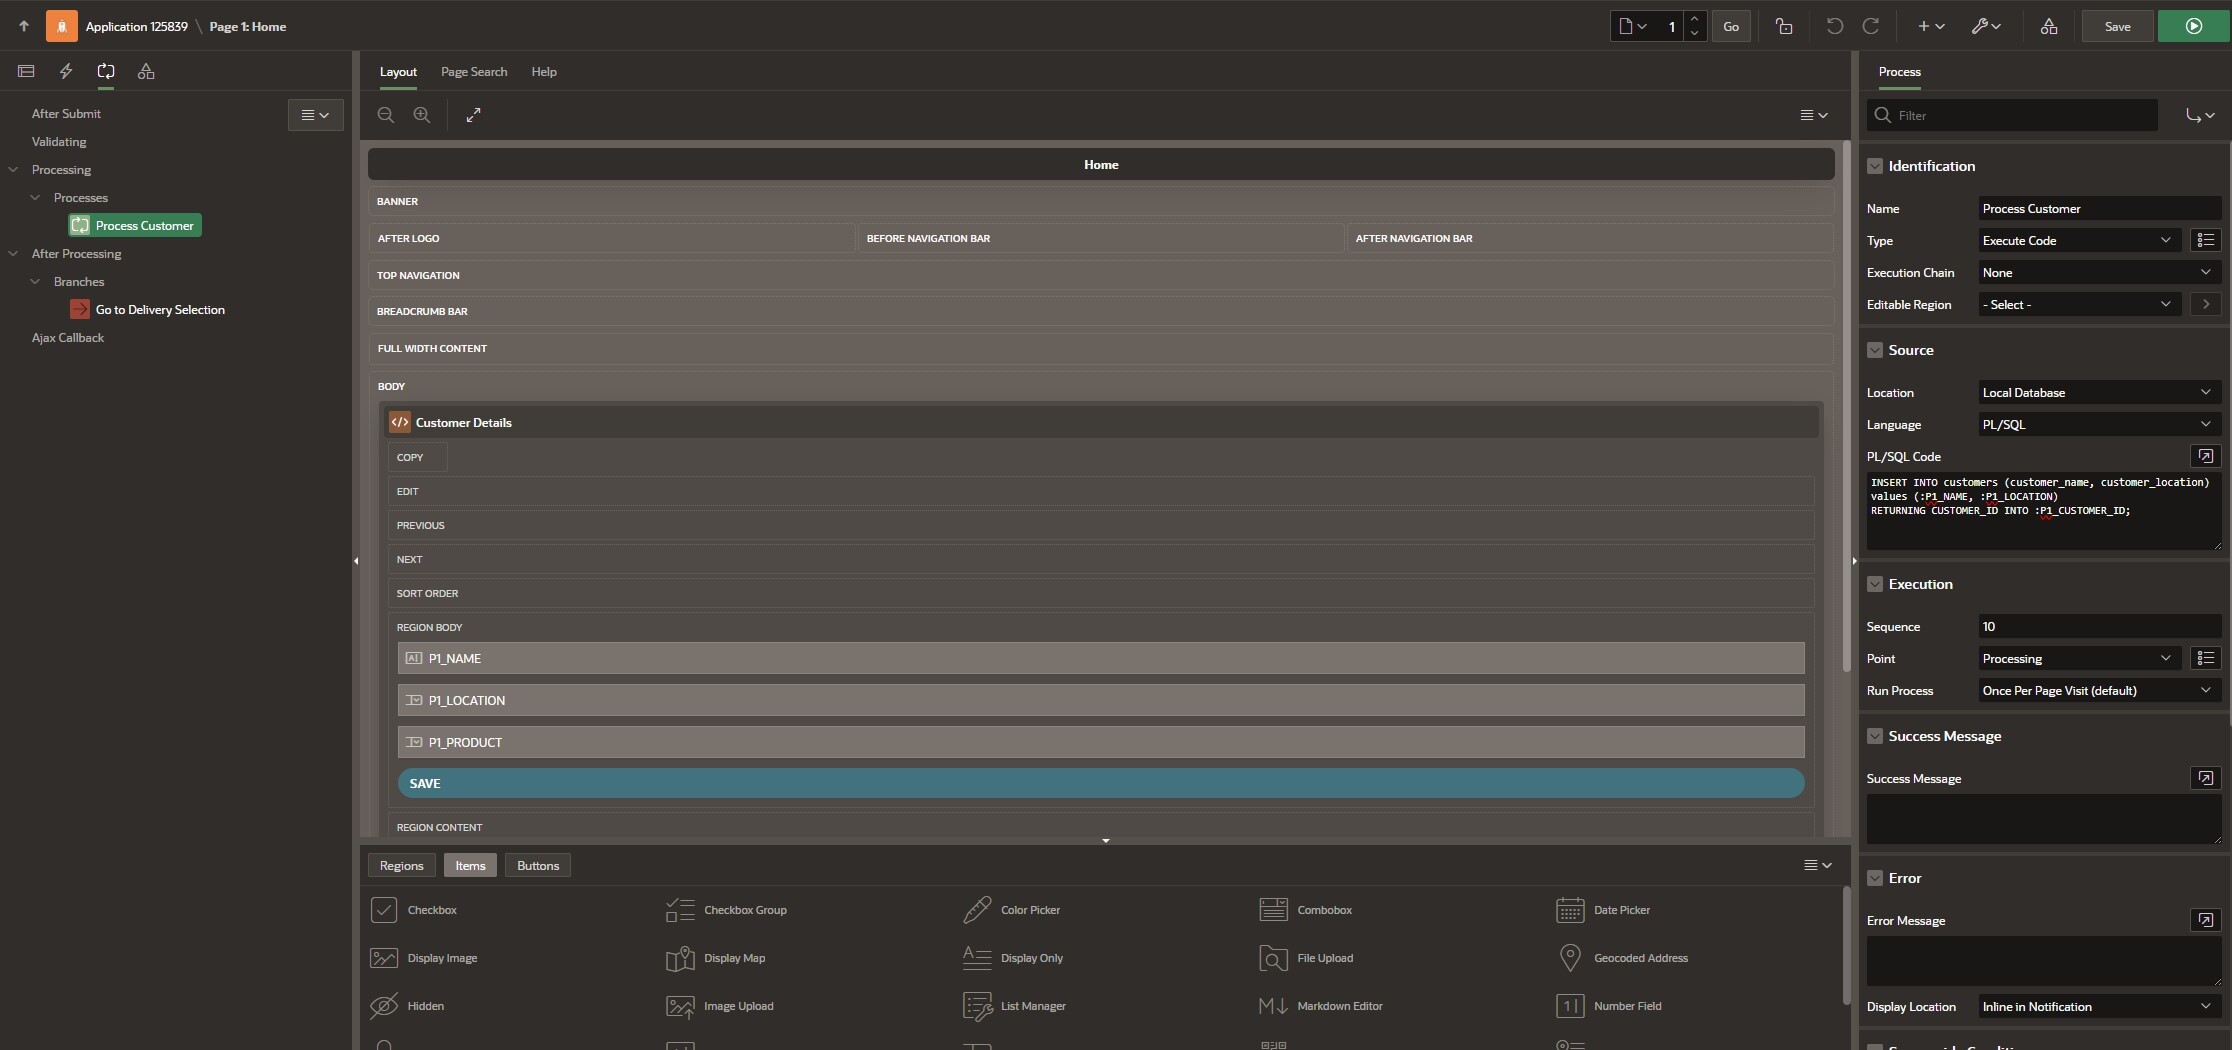The image size is (2232, 1050).
Task: Click the Undo icon
Action: click(1834, 26)
